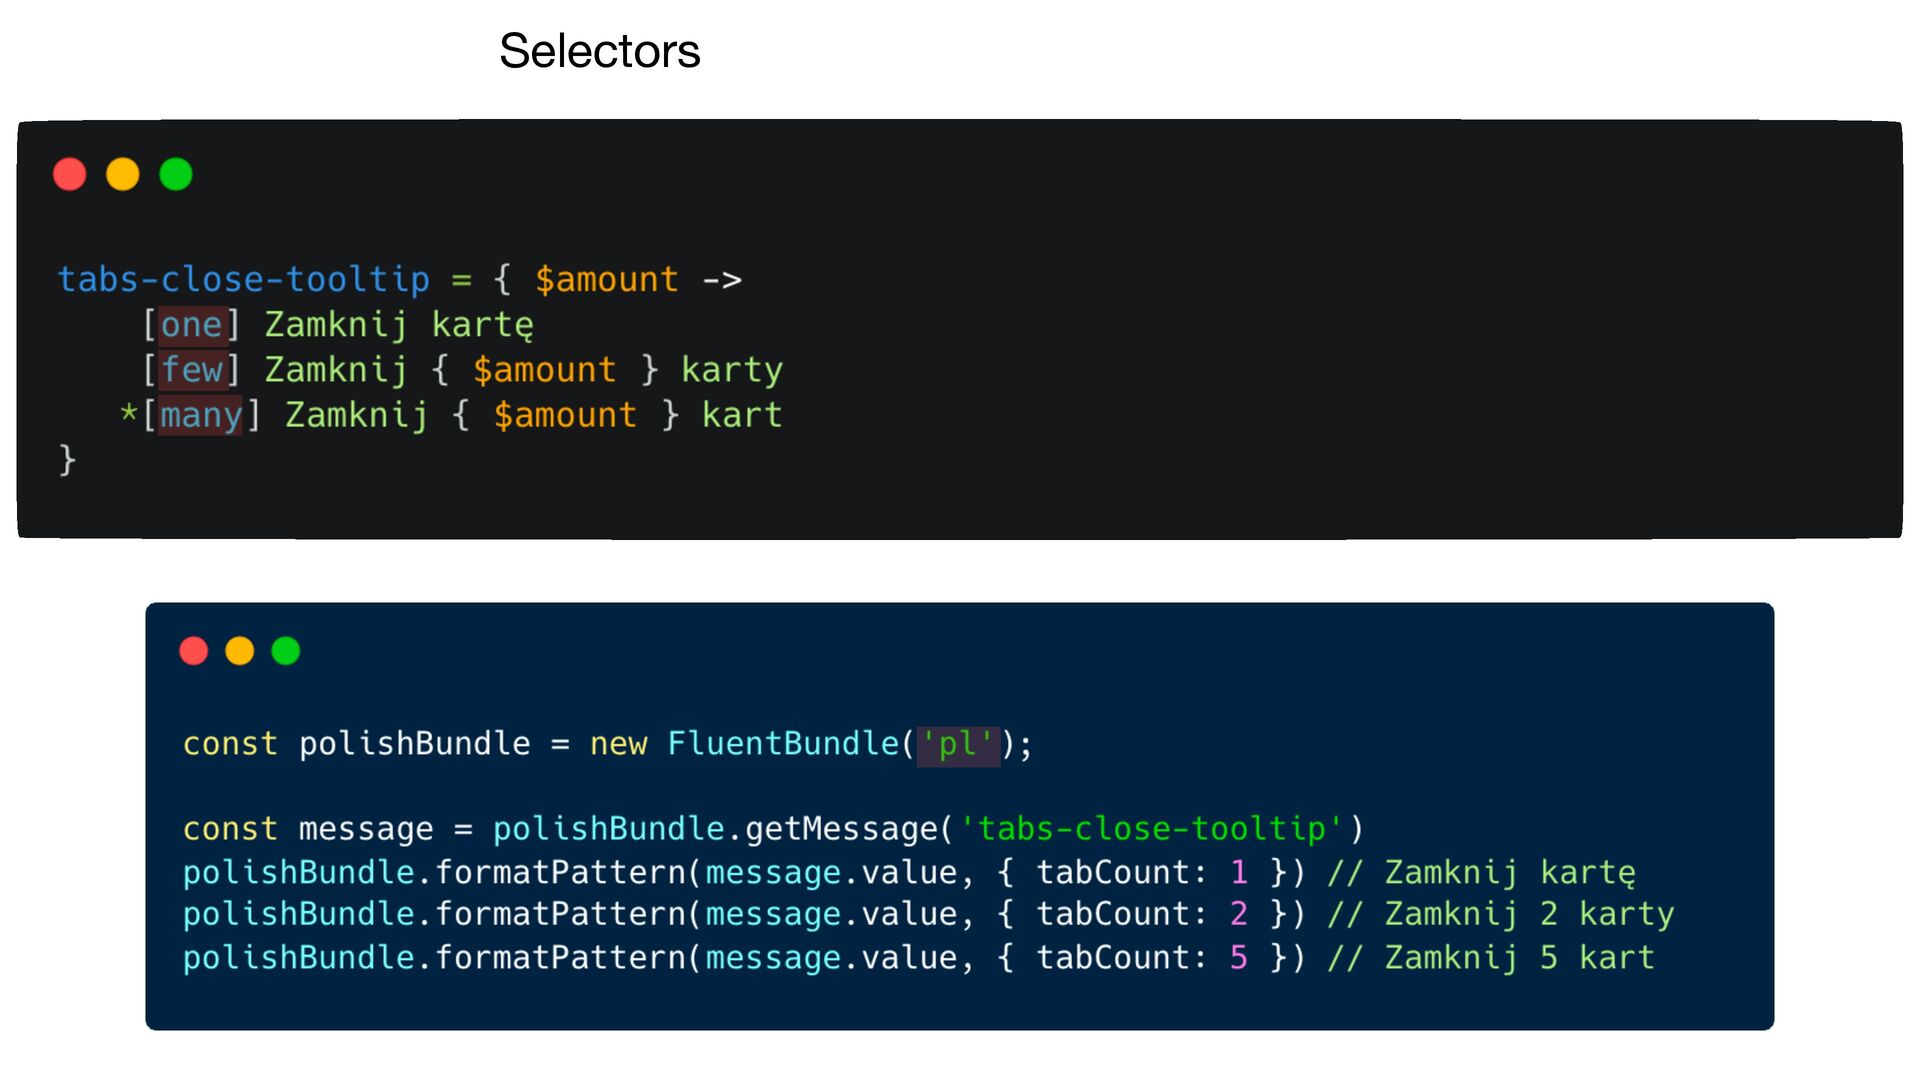Click the yellow dot in the bottom code window

tap(240, 651)
